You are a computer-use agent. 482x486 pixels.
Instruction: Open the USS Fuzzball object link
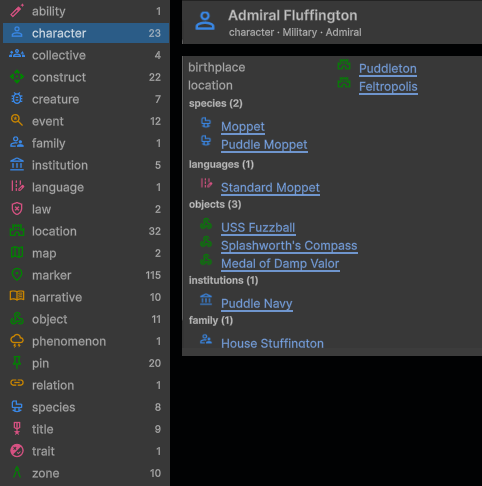(x=258, y=228)
